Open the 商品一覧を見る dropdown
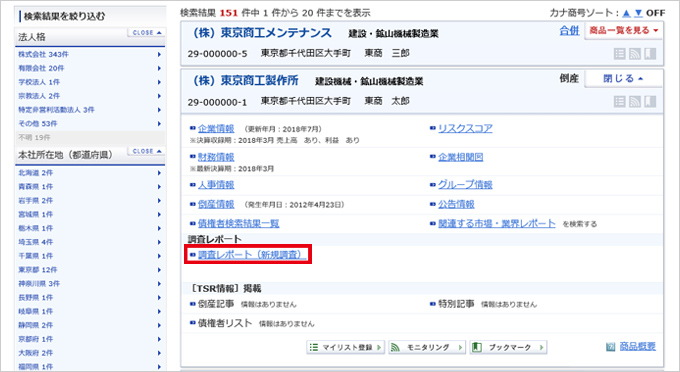Viewport: 680px width, 372px height. (x=624, y=31)
